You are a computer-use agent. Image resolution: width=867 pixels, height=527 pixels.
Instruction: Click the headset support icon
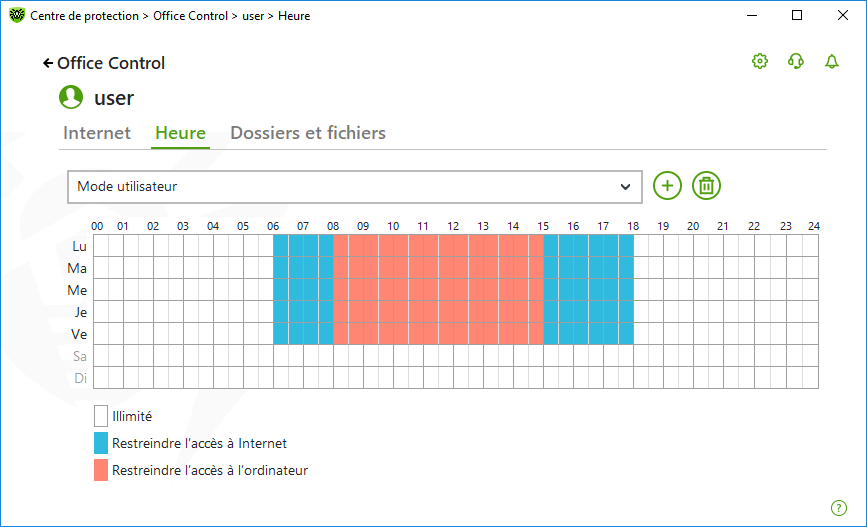pos(796,62)
